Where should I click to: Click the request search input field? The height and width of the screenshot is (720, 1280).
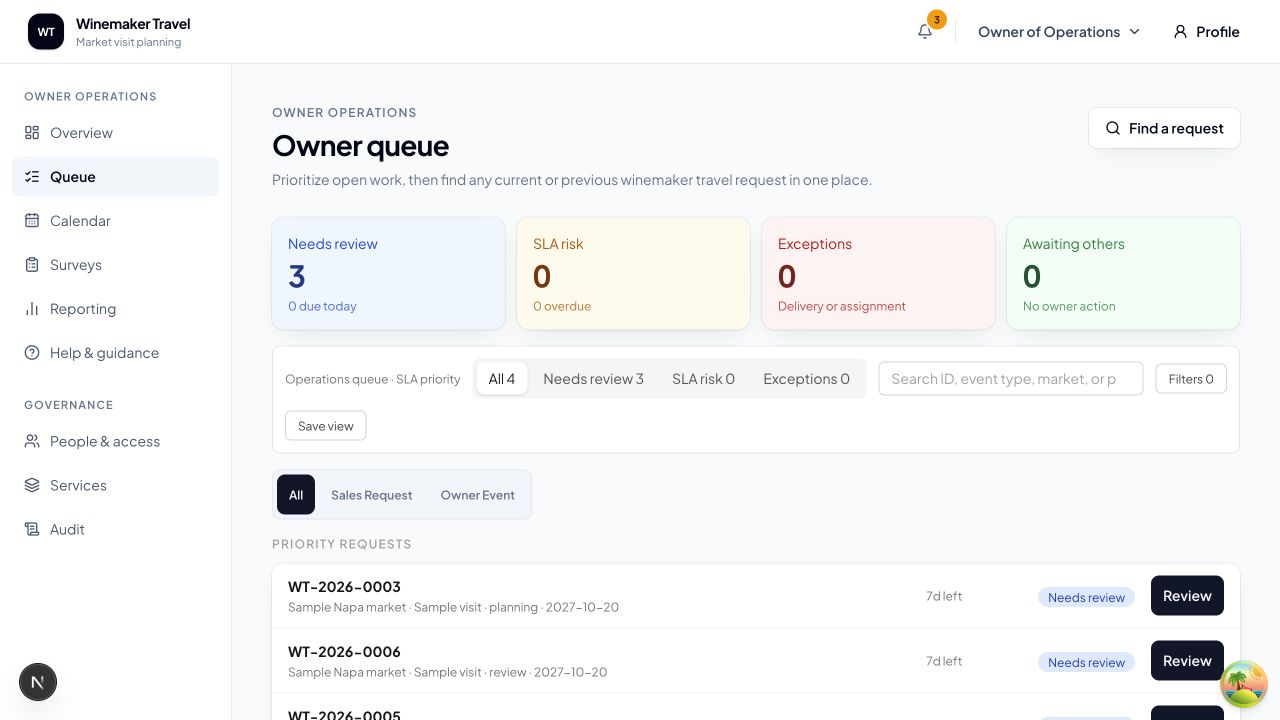click(1011, 379)
